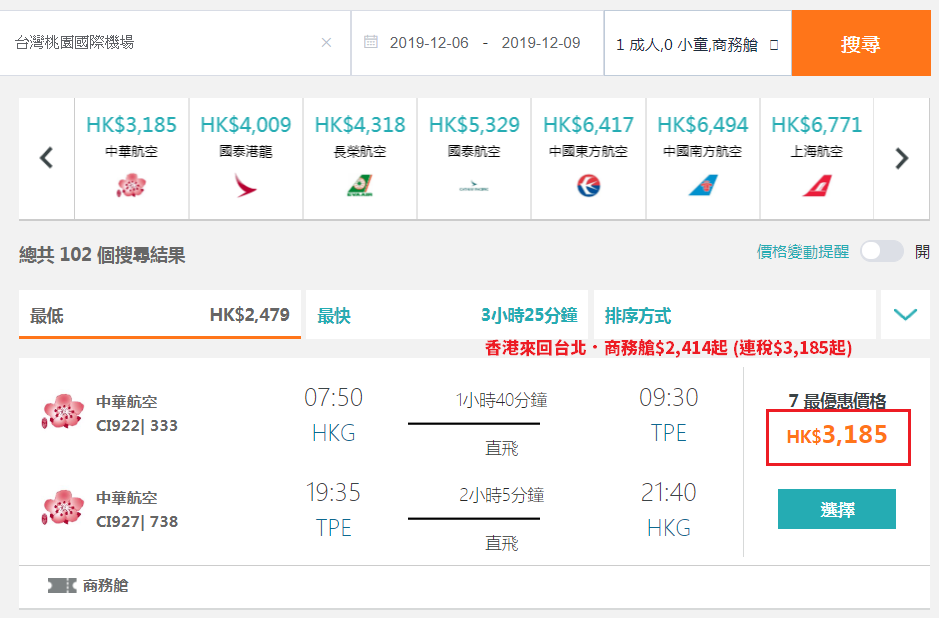This screenshot has height=618, width=939.
Task: Click the EVA Air green logo
Action: tap(360, 186)
